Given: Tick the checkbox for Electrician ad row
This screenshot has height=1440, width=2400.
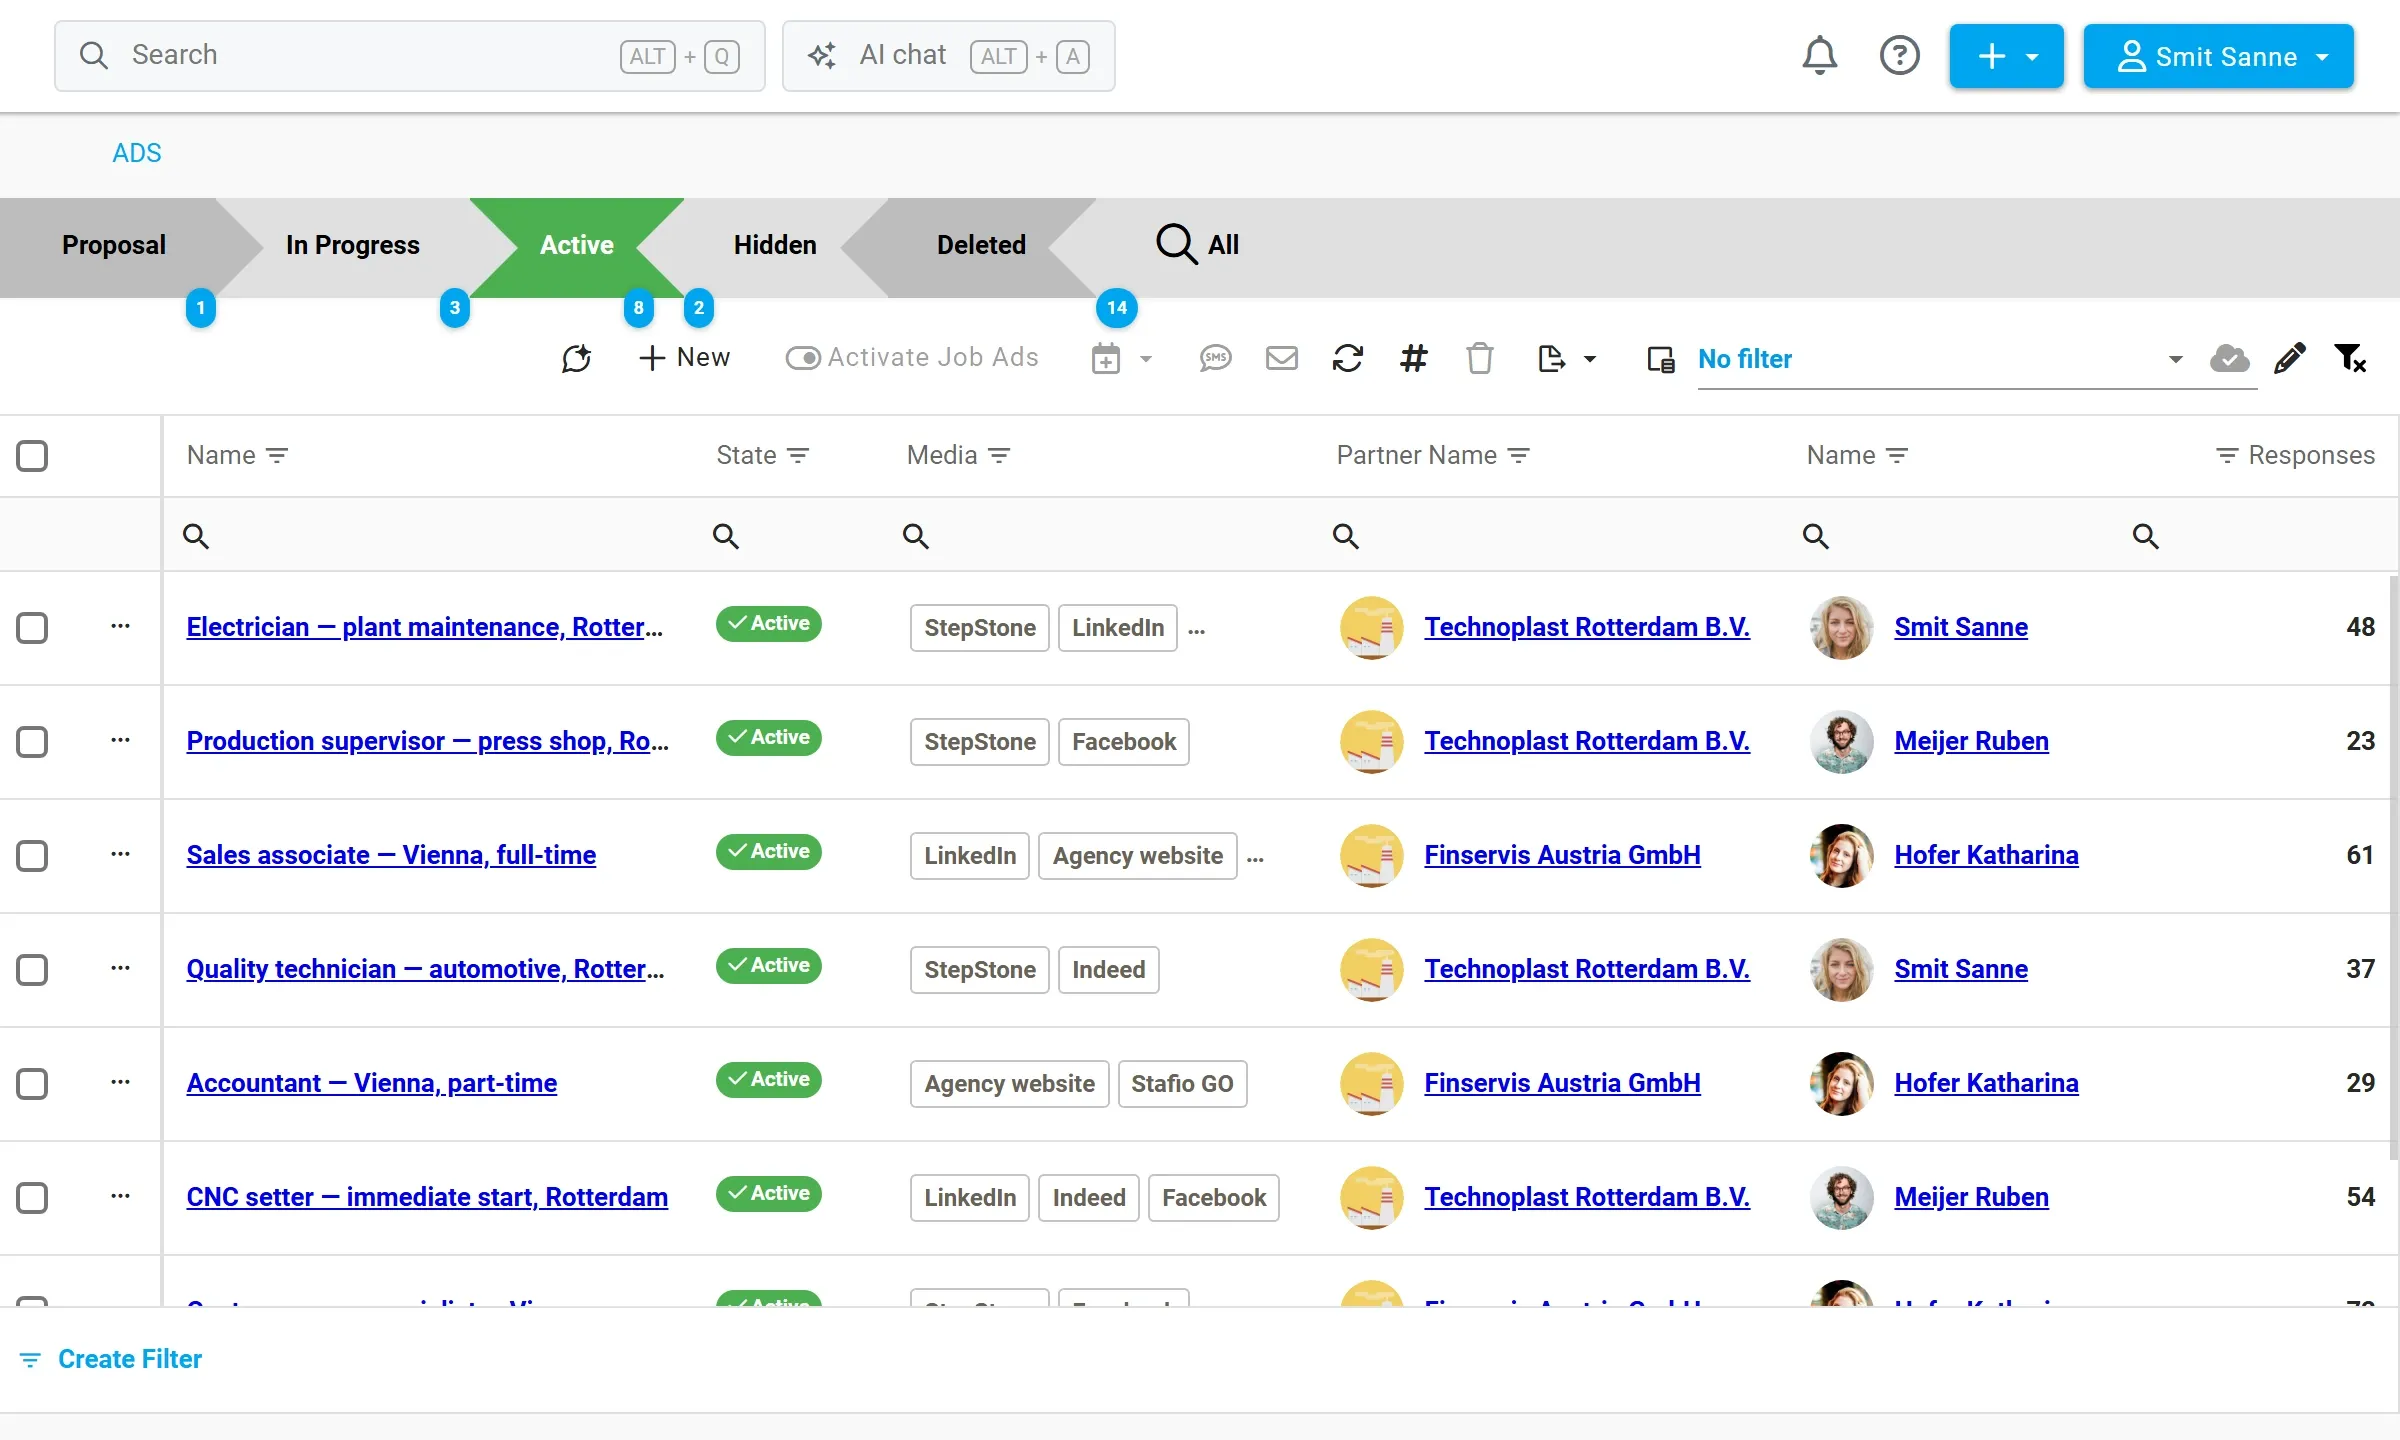Looking at the screenshot, I should (x=32, y=628).
